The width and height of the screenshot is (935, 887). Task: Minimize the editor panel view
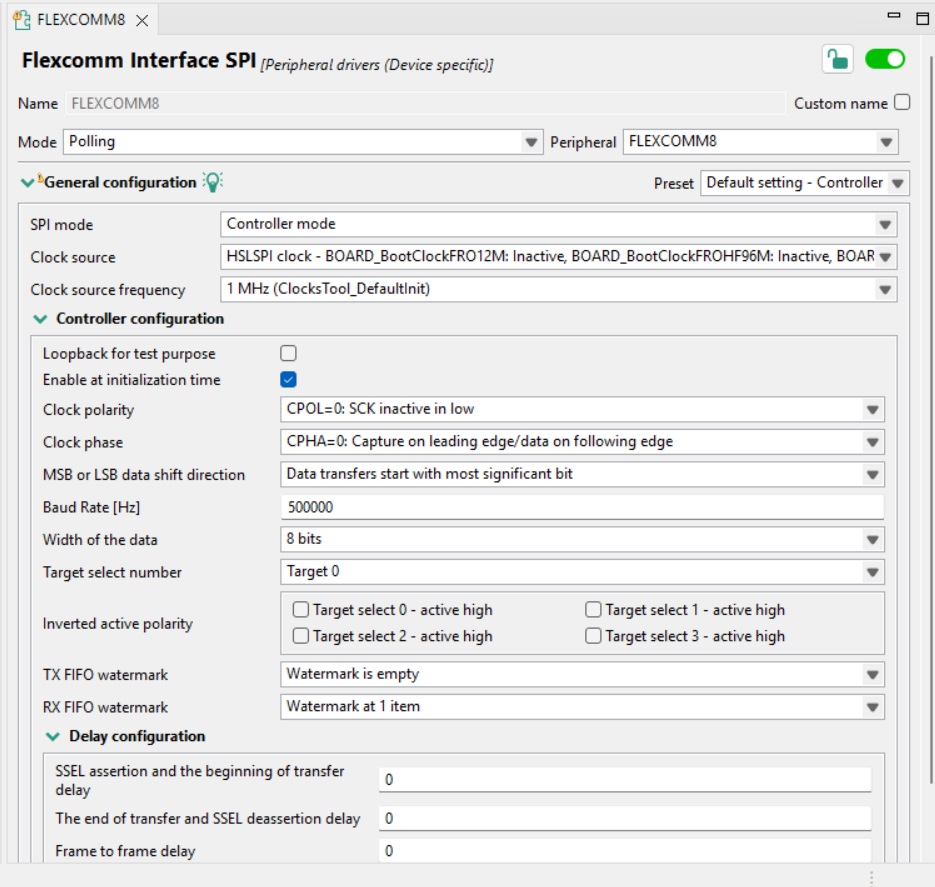click(x=893, y=17)
